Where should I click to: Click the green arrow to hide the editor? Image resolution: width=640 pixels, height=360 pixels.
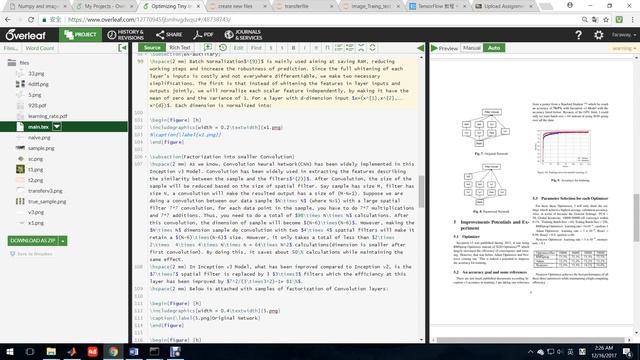point(420,48)
